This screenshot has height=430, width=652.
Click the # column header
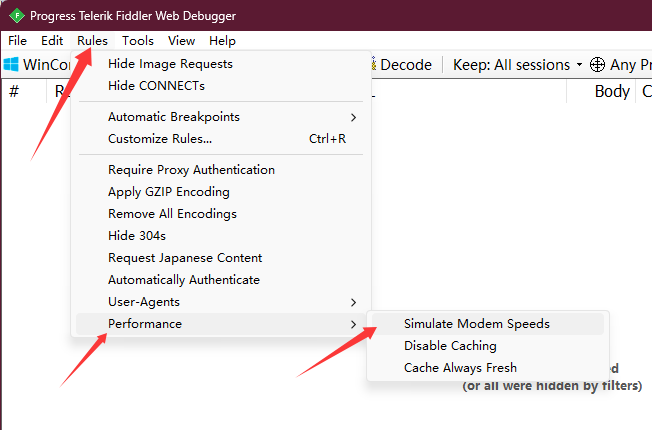click(14, 91)
